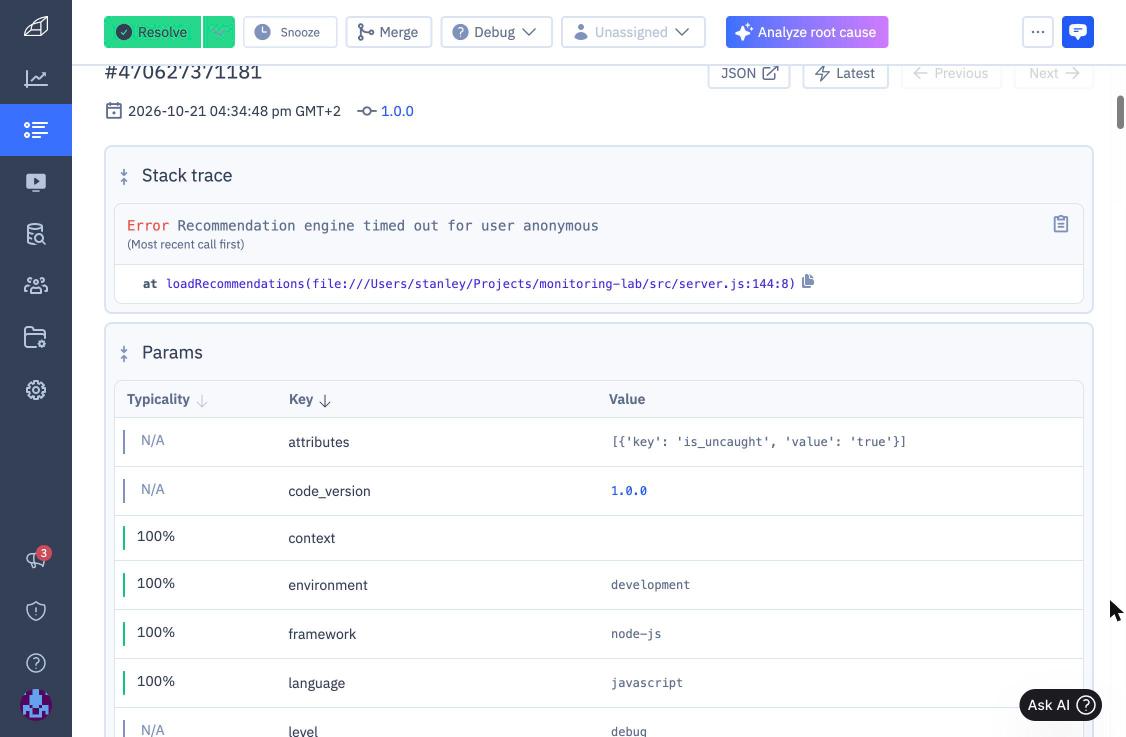Click the Resolve button
This screenshot has height=737, width=1126.
(152, 32)
